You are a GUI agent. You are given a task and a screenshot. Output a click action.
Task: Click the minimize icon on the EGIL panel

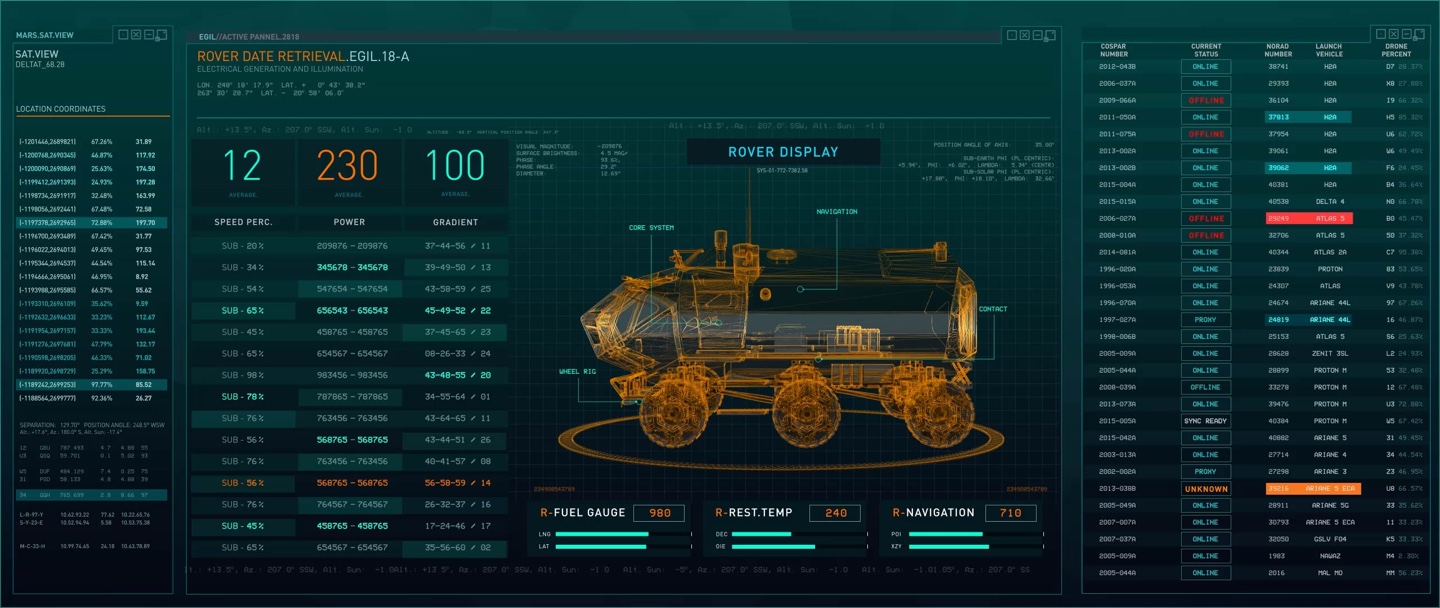tap(1037, 33)
